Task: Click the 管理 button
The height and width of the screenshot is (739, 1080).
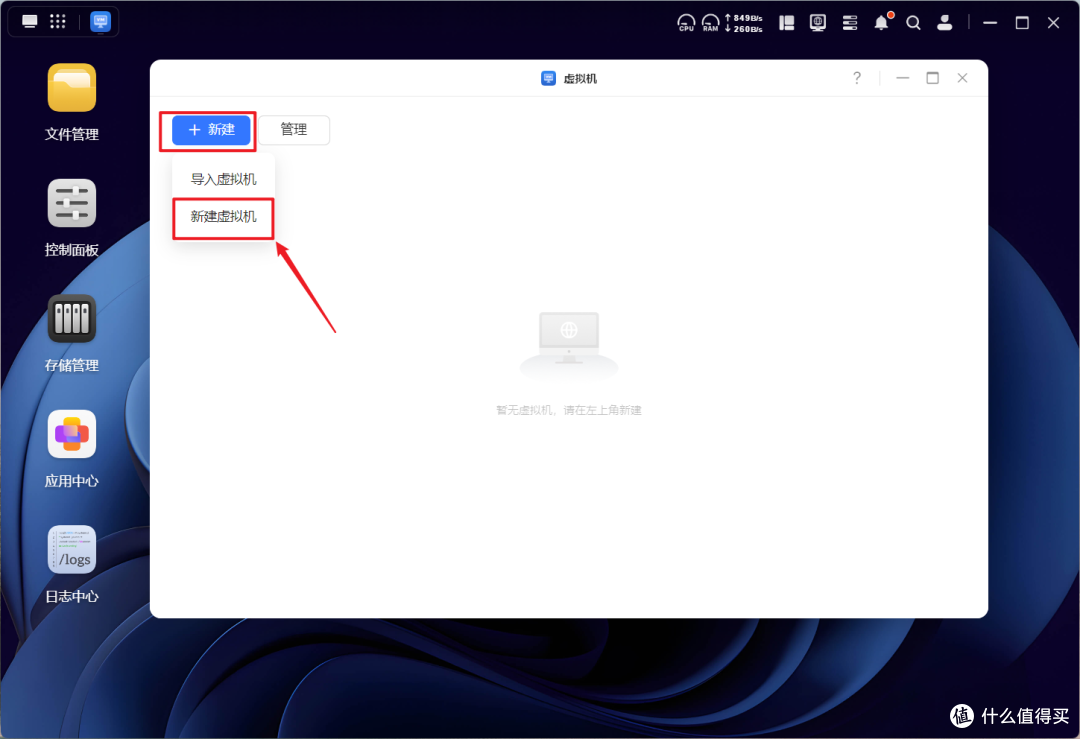Action: (294, 129)
